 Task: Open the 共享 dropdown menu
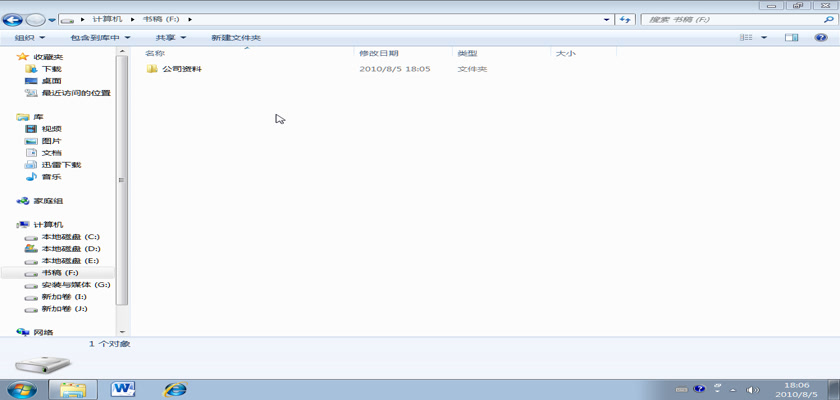[x=170, y=38]
